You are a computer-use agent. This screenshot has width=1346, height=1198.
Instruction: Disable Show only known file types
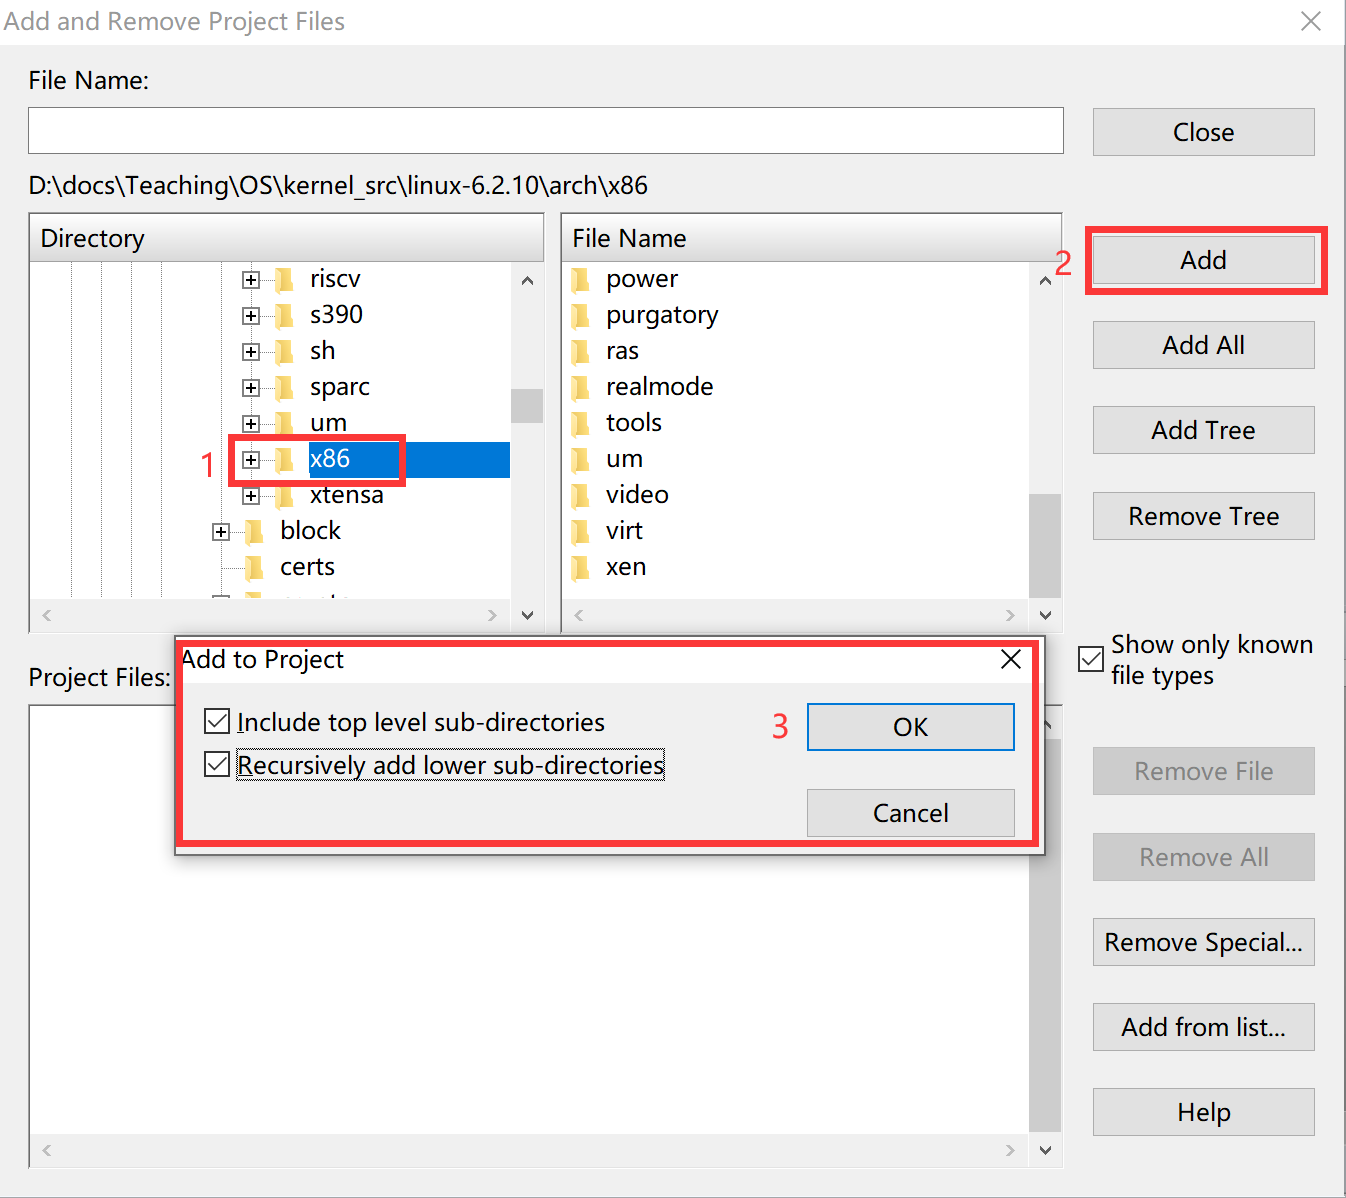point(1091,659)
